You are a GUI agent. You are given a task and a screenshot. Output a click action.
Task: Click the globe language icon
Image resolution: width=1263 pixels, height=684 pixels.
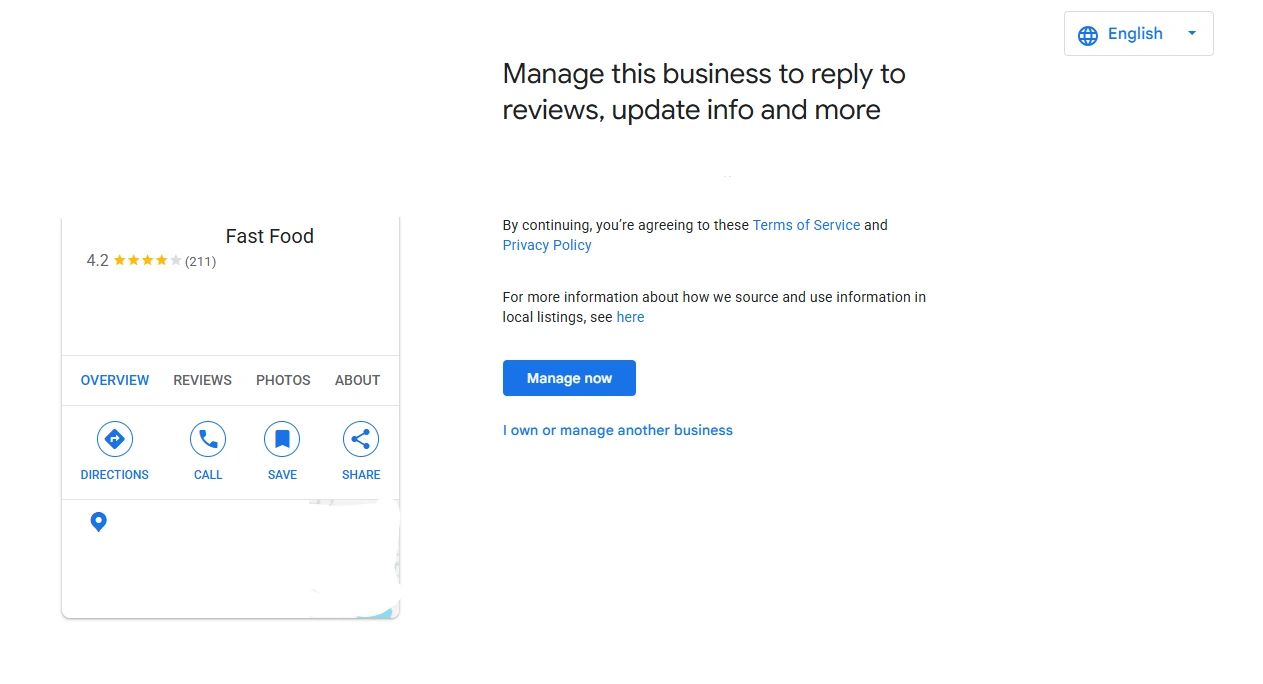[1088, 35]
